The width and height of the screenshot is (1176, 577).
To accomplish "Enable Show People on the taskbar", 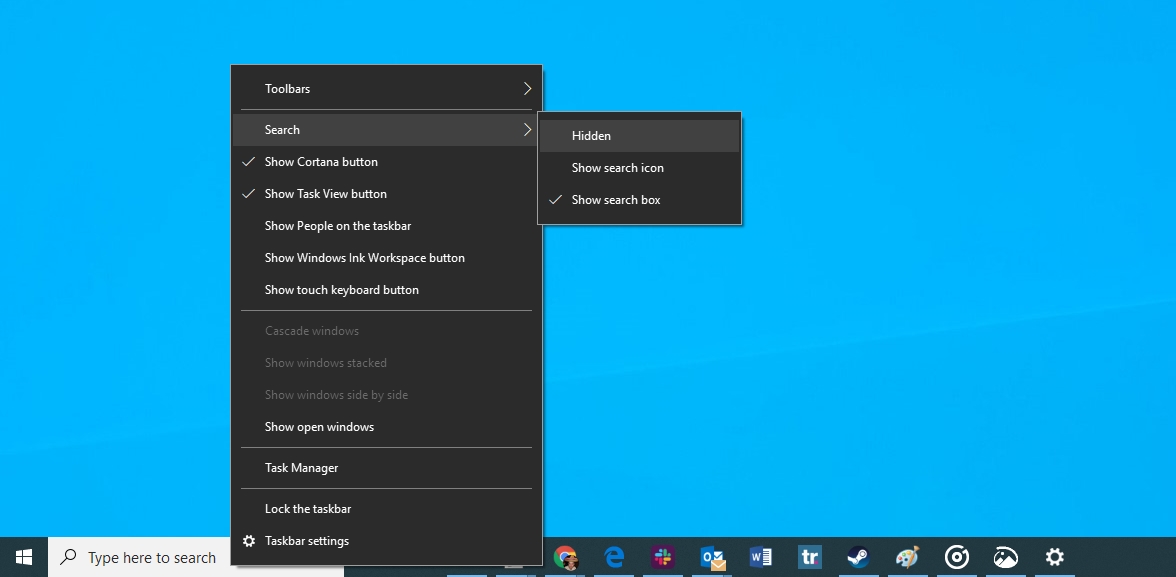I will [x=337, y=226].
